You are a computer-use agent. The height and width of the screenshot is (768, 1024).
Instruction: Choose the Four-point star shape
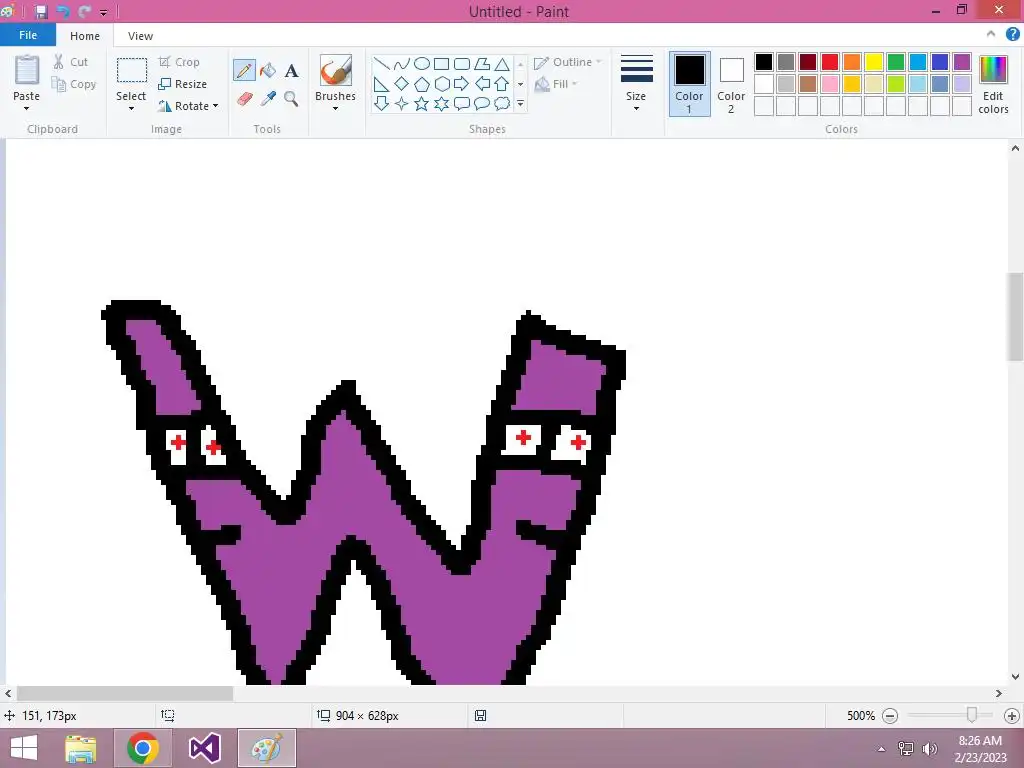click(402, 103)
